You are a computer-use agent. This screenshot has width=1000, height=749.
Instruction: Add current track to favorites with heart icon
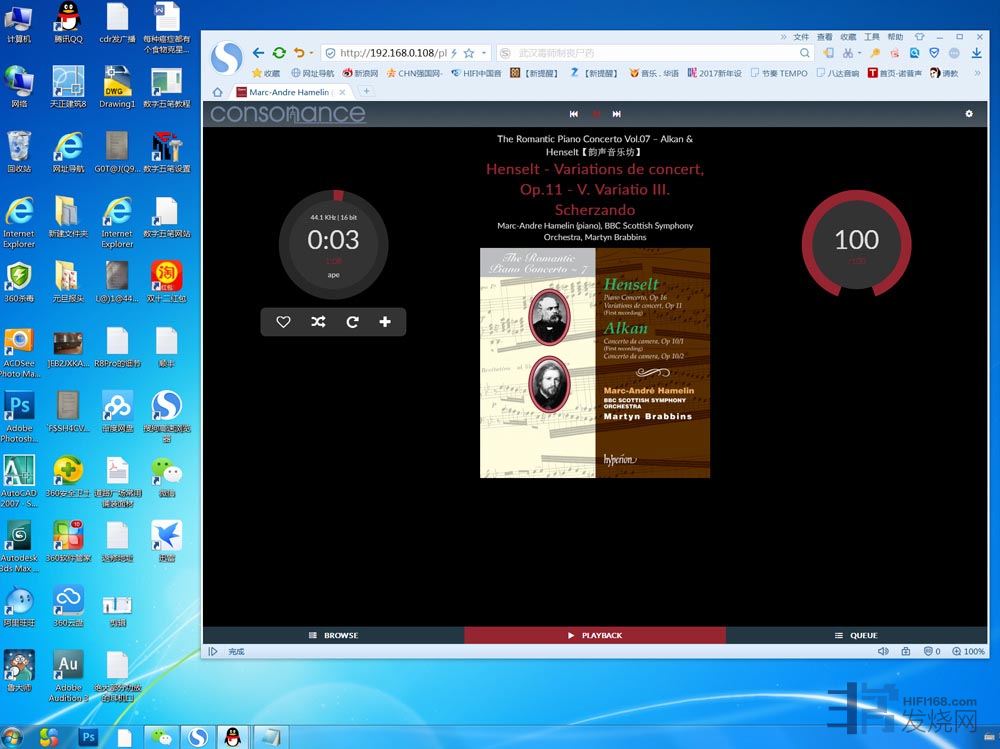283,322
